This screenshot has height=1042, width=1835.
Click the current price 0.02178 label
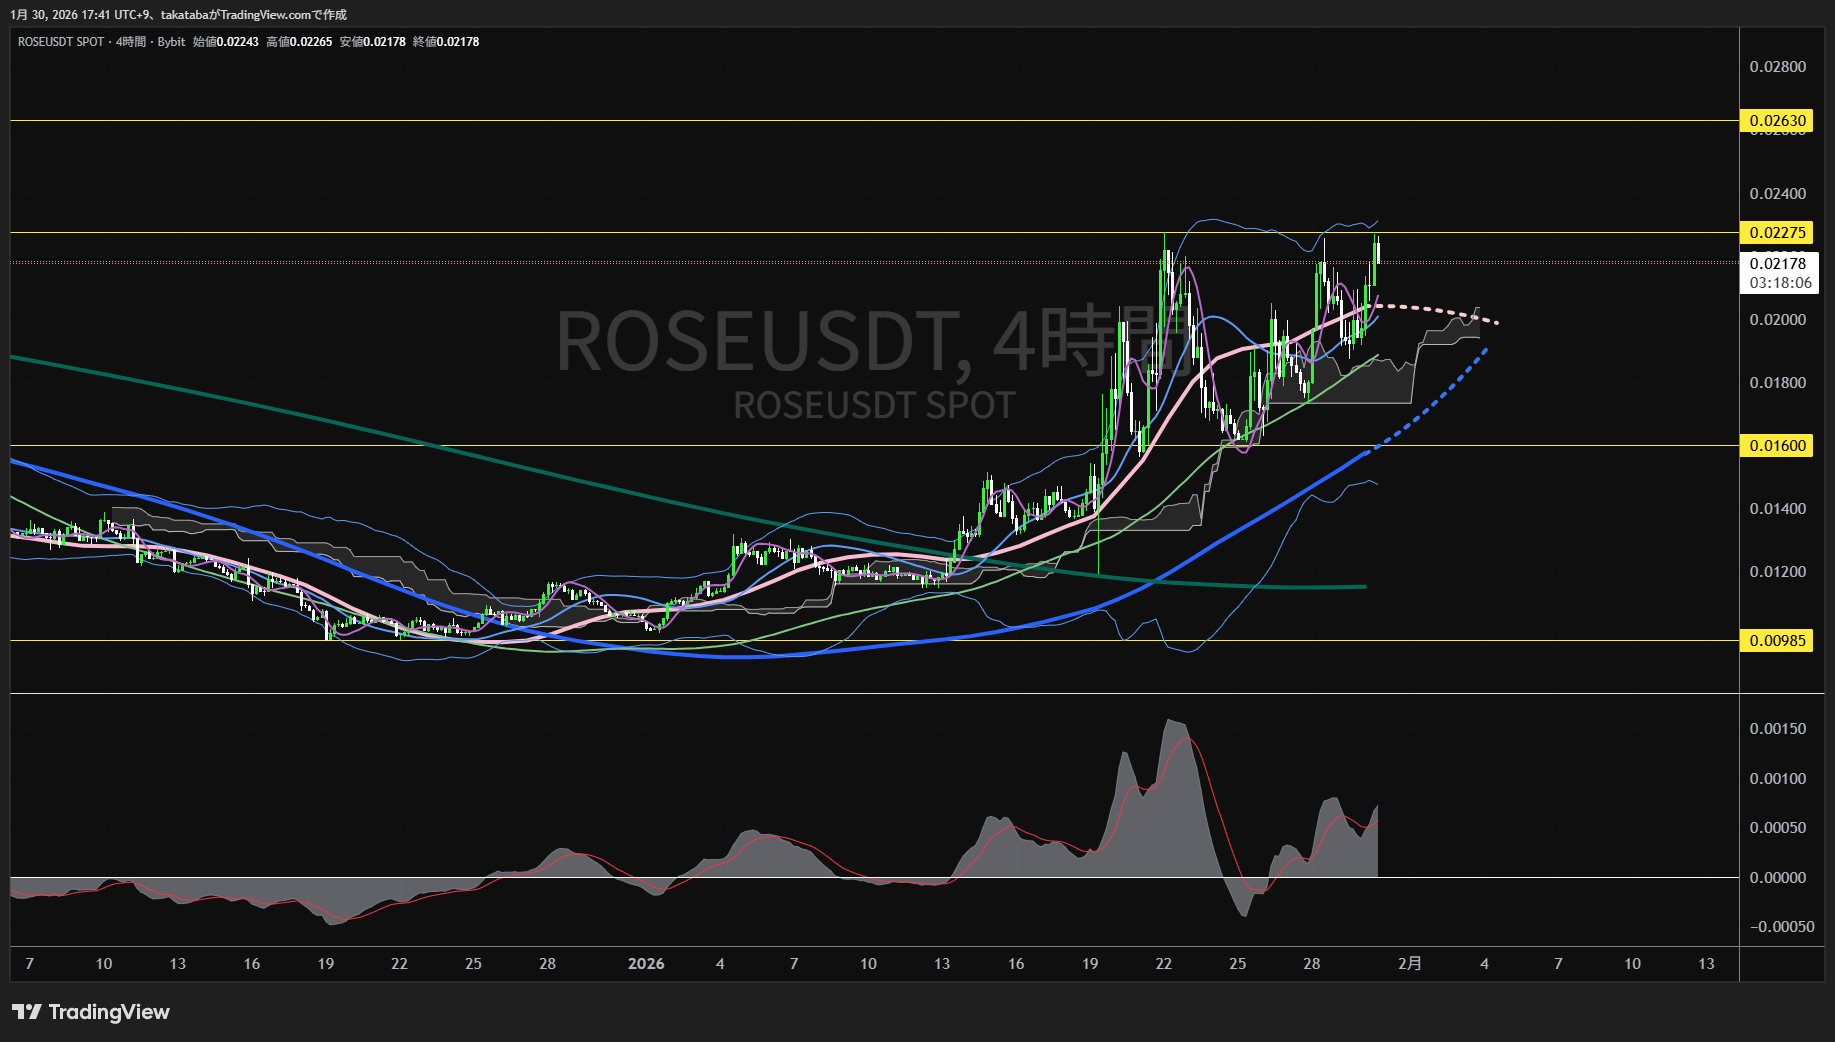click(1778, 263)
